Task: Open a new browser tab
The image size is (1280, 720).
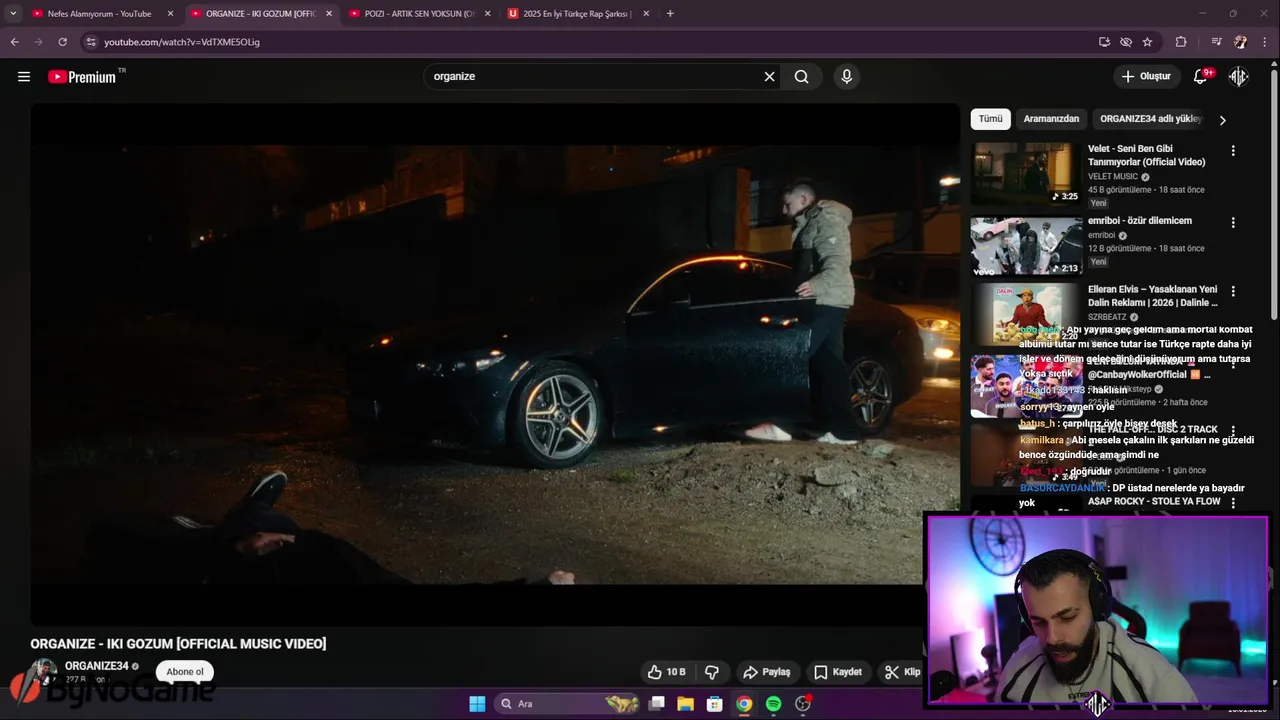Action: [670, 14]
